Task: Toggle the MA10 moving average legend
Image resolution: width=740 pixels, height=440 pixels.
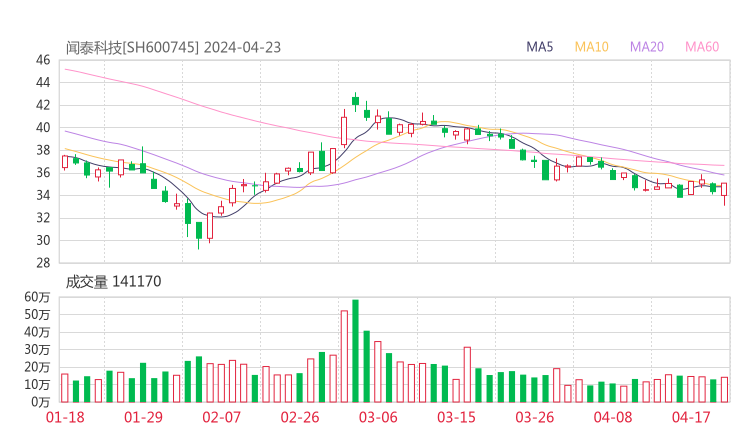Action: pos(591,47)
